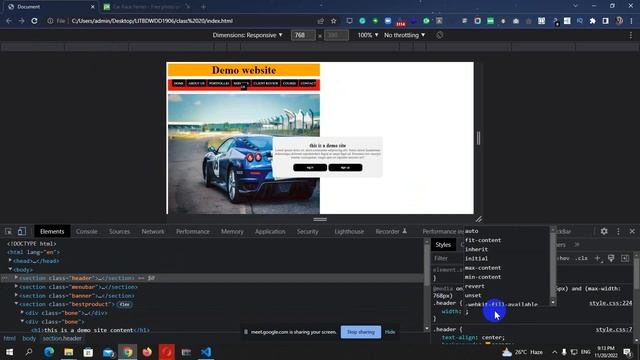Edit the viewport height field

[336, 35]
